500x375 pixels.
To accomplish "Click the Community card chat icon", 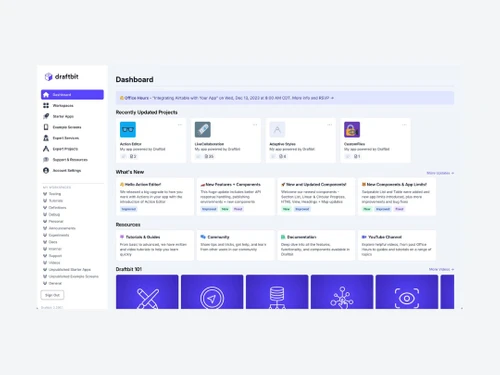I will pos(203,237).
